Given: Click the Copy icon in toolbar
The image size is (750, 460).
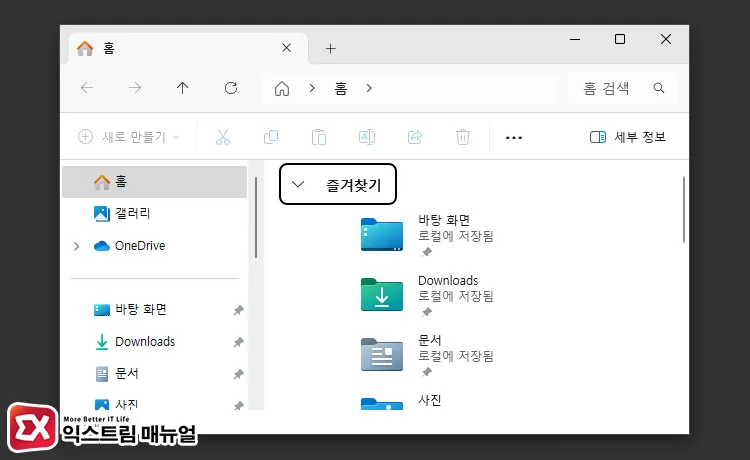Looking at the screenshot, I should 271,137.
